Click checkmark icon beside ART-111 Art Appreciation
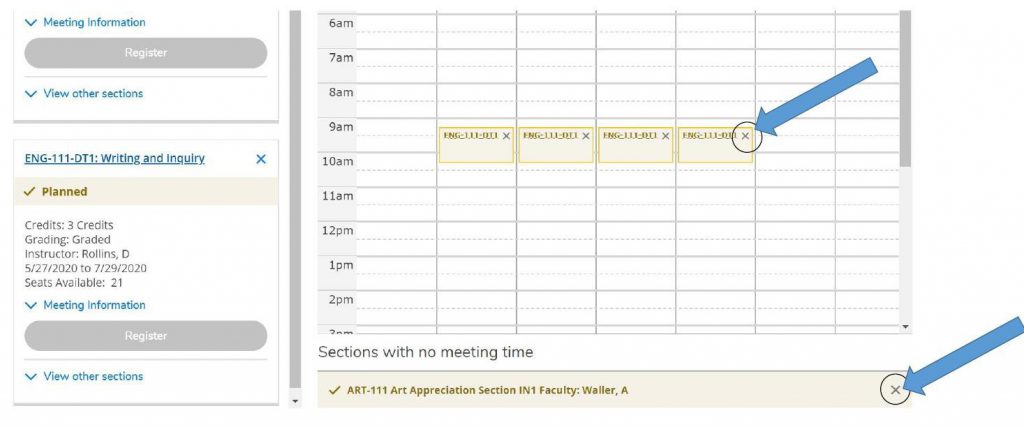Viewport: 1024px width, 427px height. (334, 390)
